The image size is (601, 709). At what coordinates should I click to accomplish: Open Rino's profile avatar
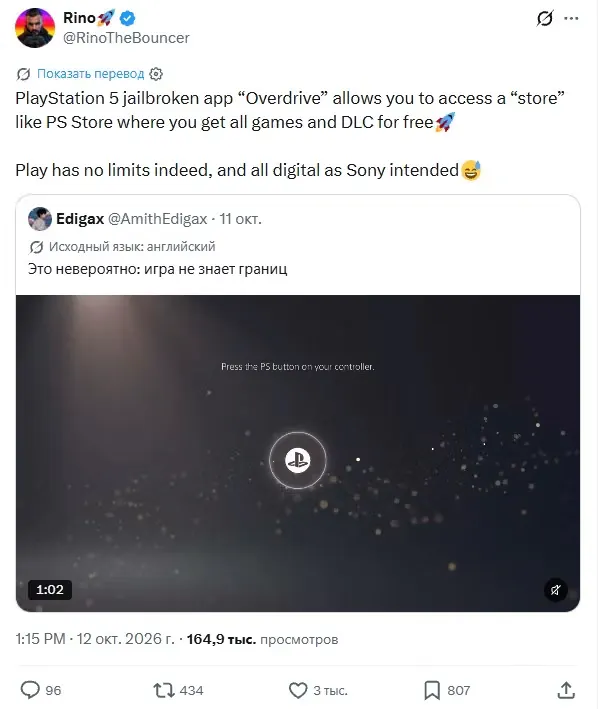(35, 28)
